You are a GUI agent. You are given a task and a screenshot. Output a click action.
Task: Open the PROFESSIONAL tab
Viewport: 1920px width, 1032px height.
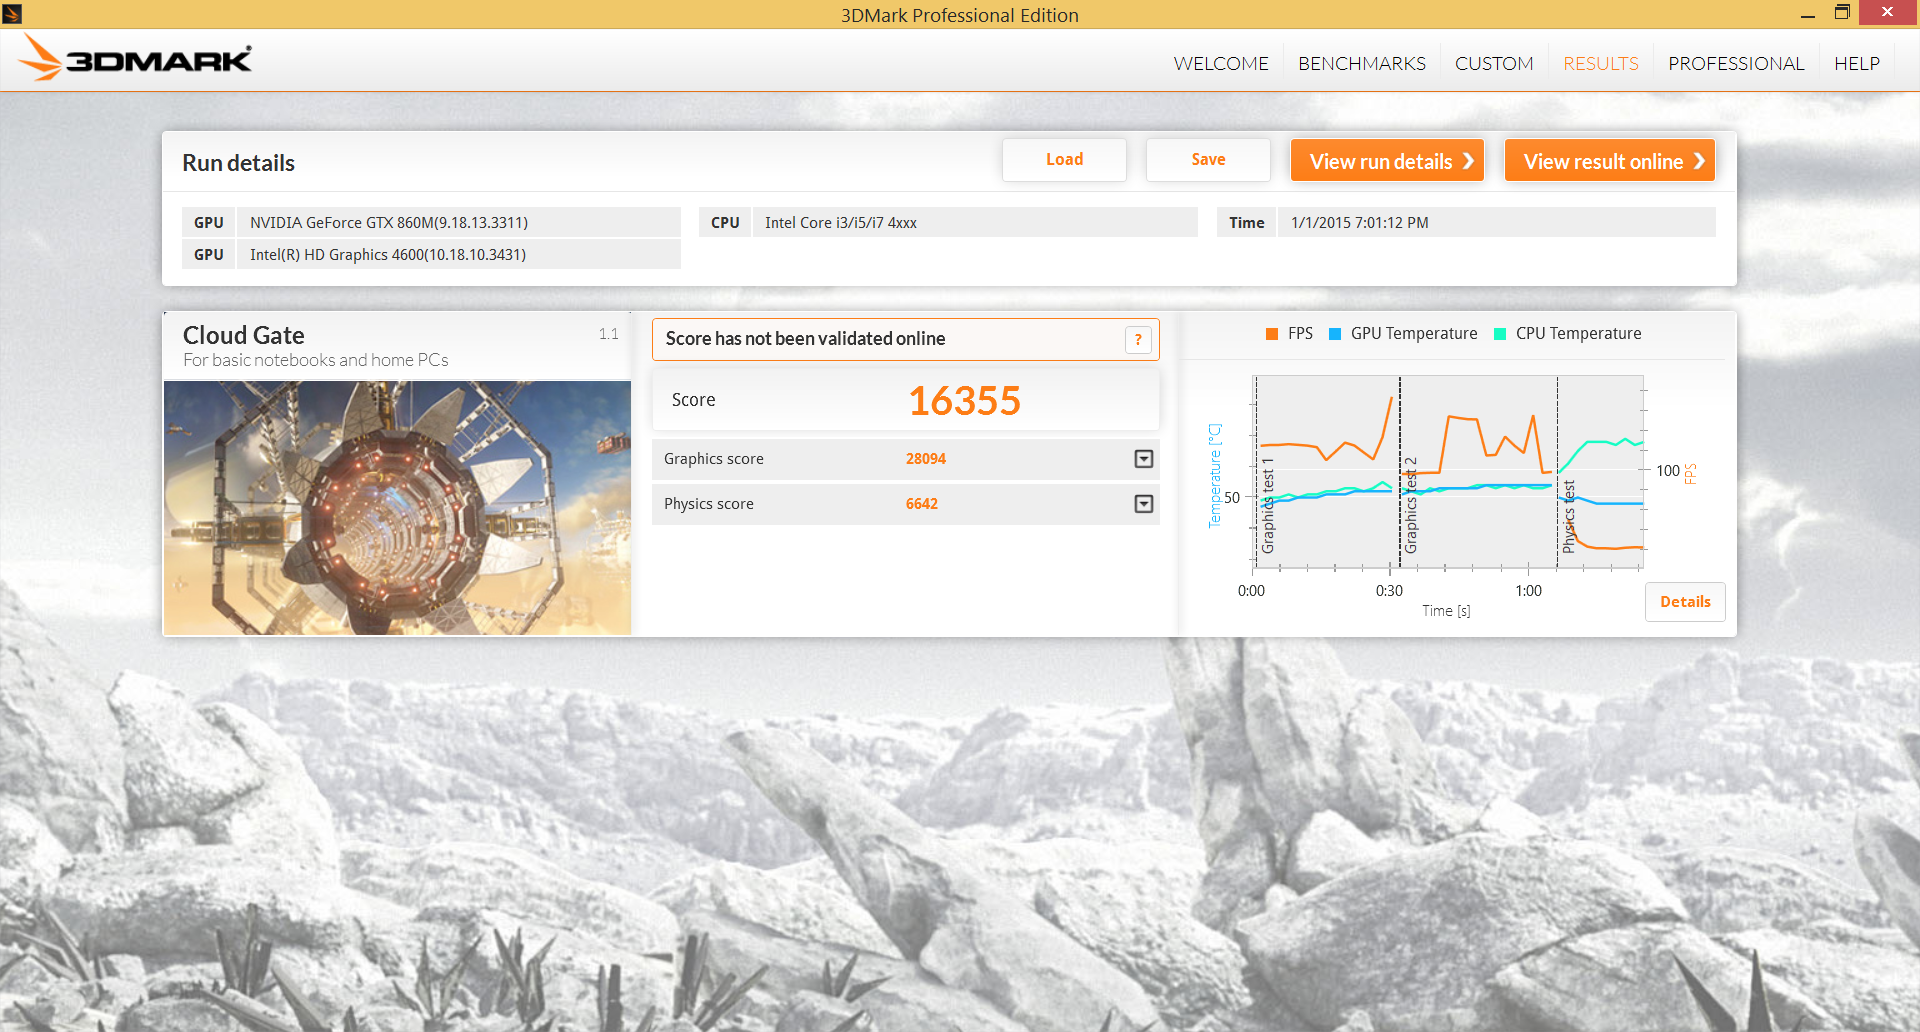(1736, 63)
